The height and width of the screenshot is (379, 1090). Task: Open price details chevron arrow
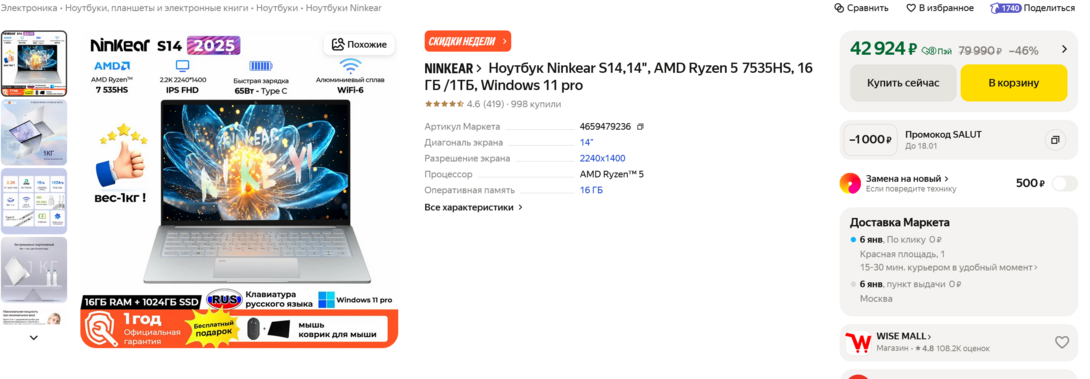point(1064,49)
